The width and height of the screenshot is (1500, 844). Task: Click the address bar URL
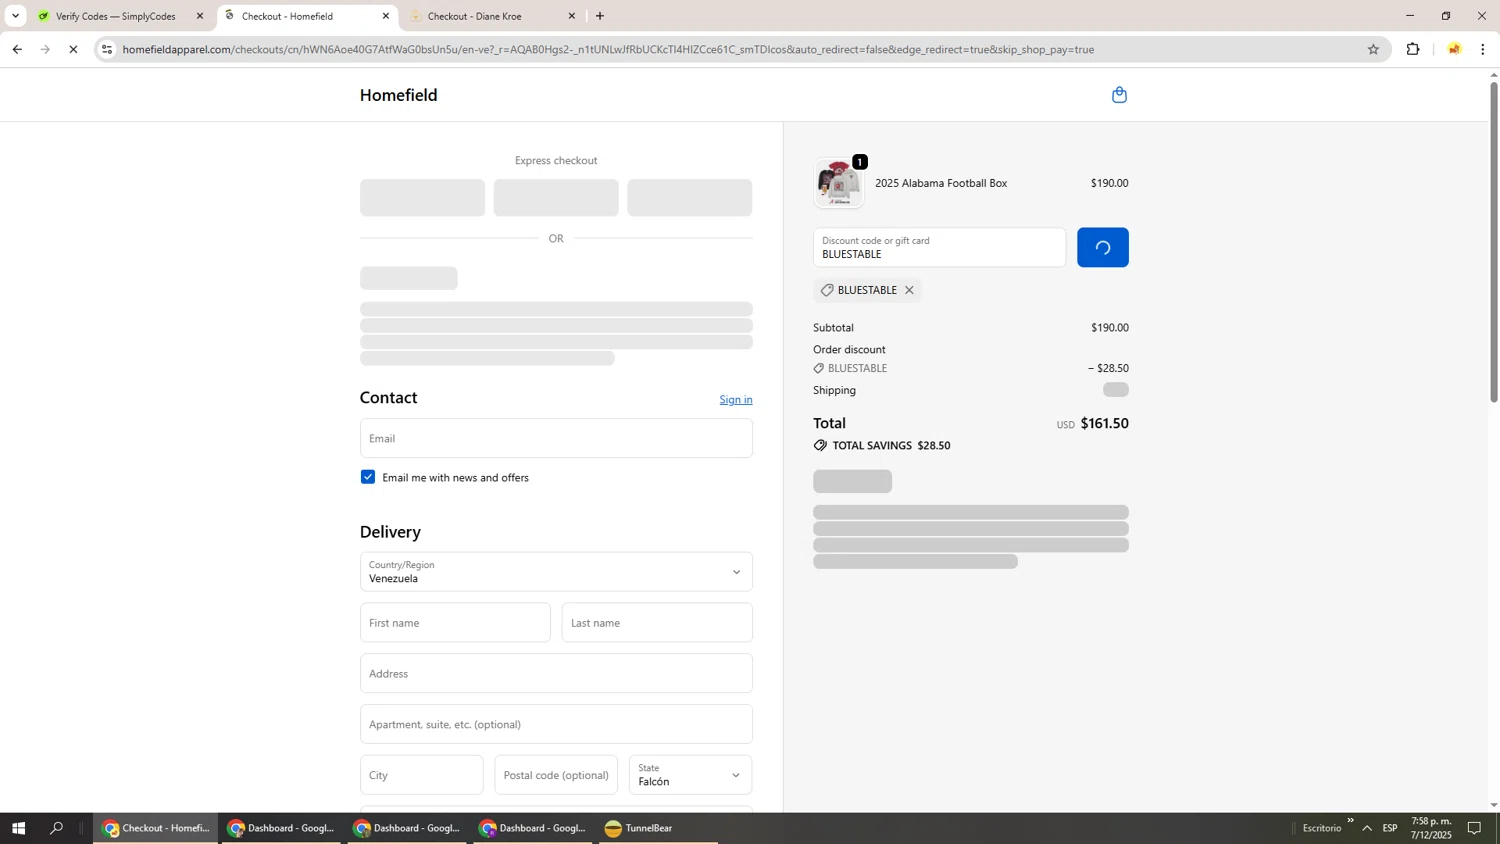click(x=608, y=49)
